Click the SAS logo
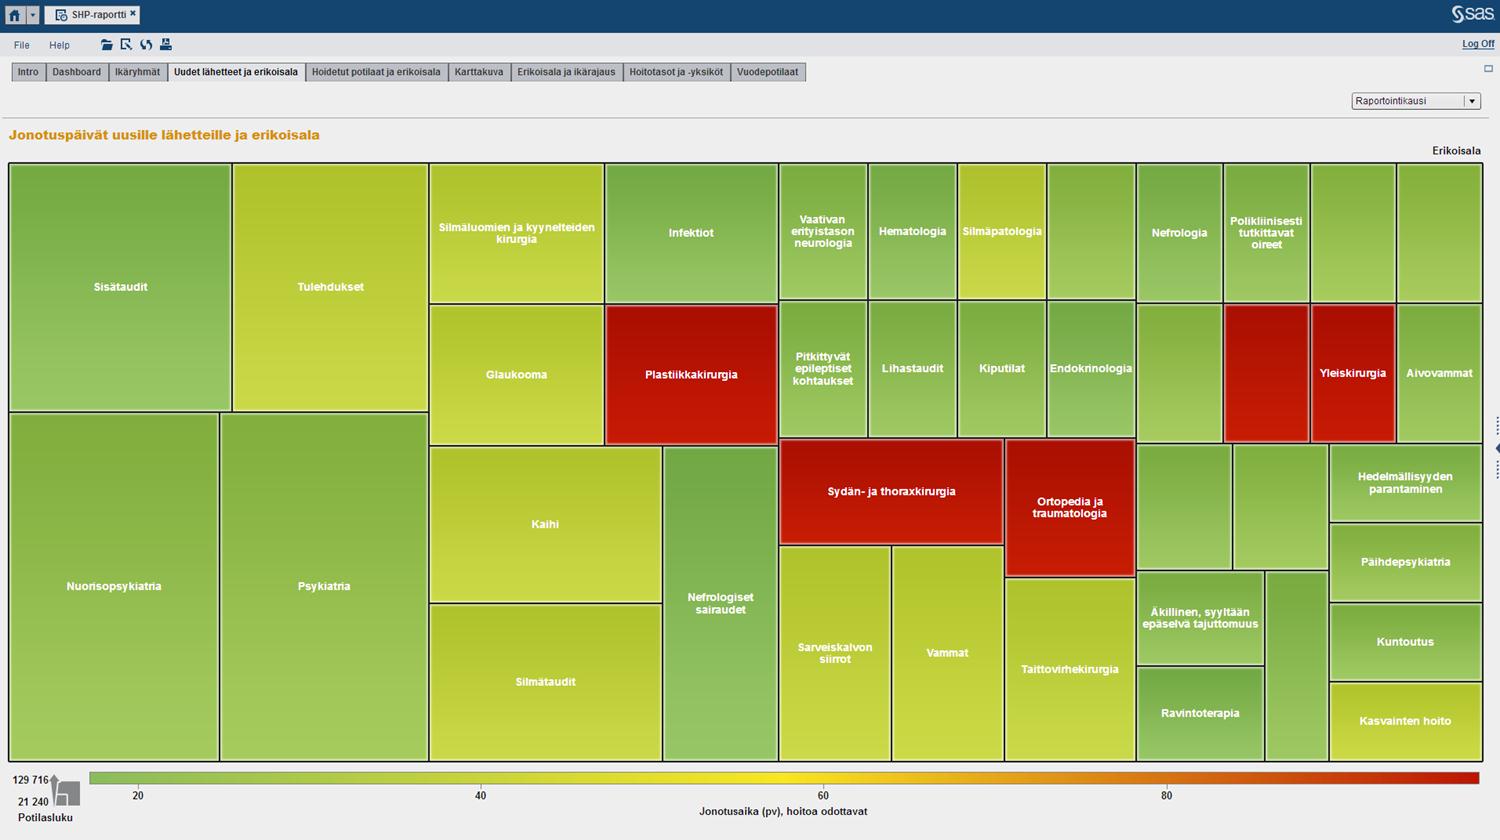 (x=1472, y=14)
